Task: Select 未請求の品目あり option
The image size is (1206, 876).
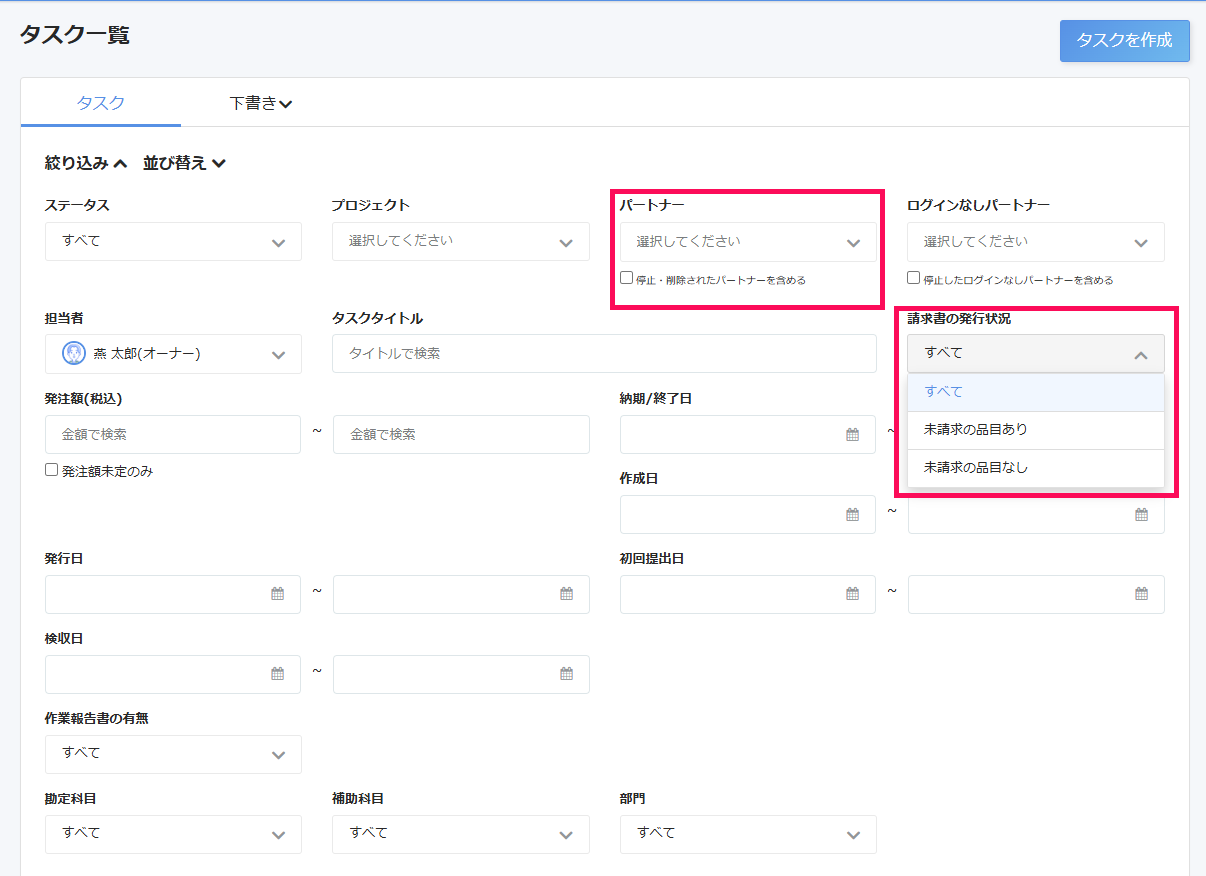Action: coord(1036,430)
